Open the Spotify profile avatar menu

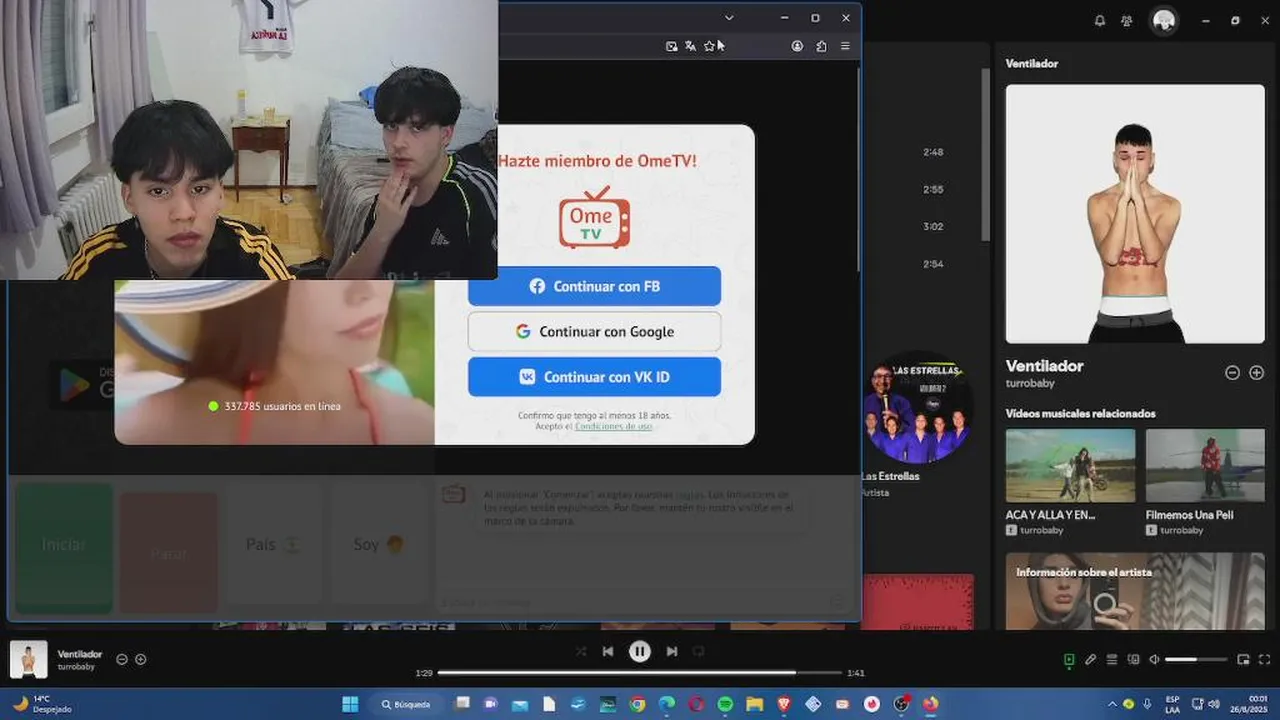pyautogui.click(x=1164, y=21)
